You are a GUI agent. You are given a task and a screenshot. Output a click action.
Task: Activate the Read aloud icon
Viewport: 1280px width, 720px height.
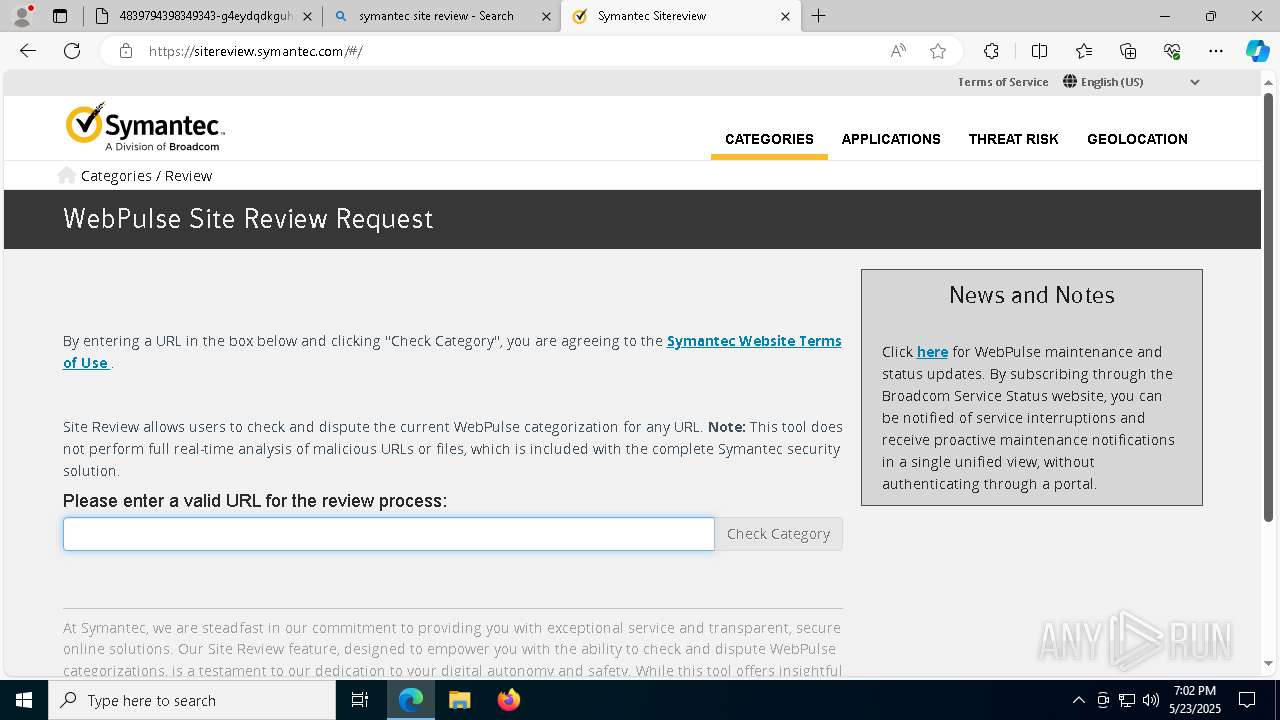click(x=898, y=51)
